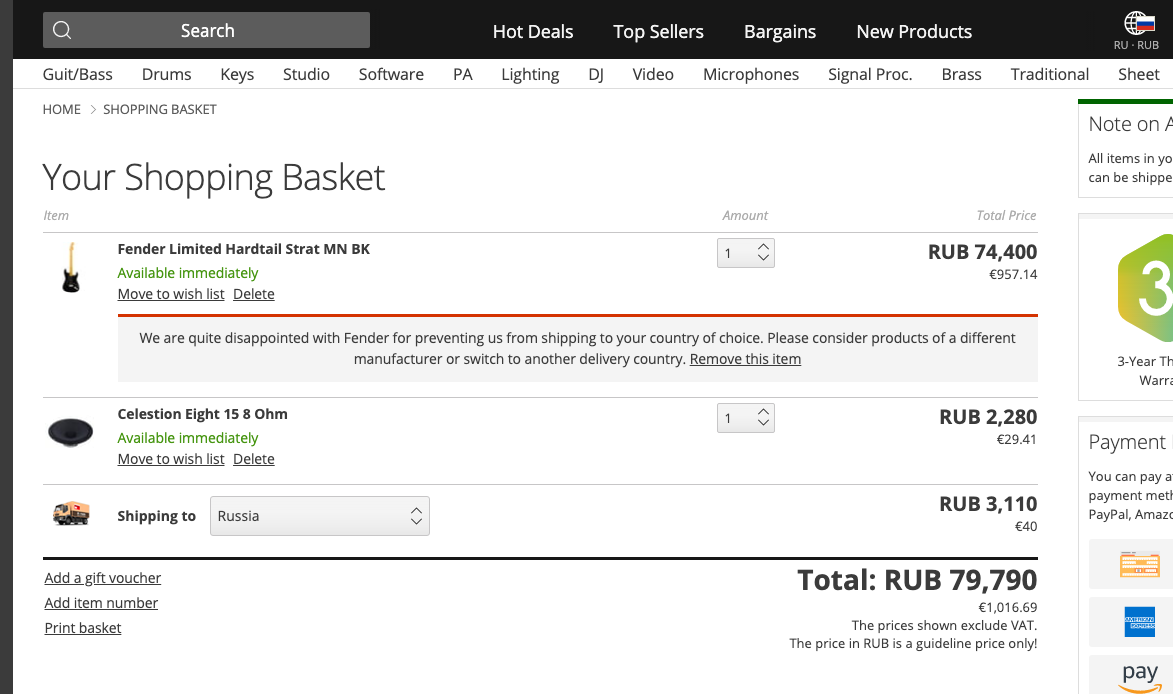Click Print basket link
Image resolution: width=1173 pixels, height=694 pixels.
(82, 628)
